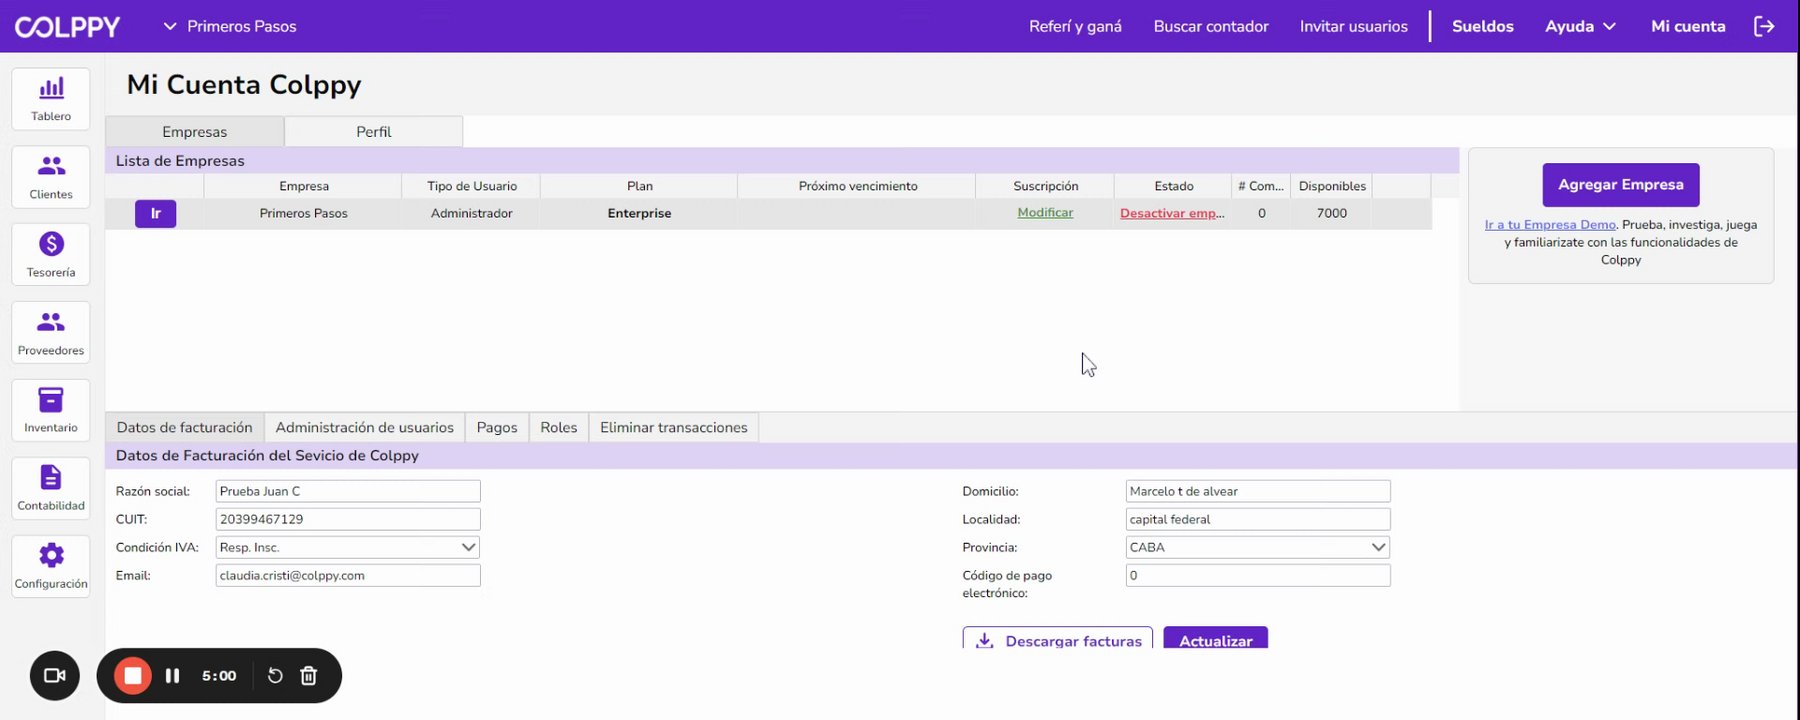The height and width of the screenshot is (720, 1800).
Task: Select the Datos de facturación tab
Action: (x=185, y=427)
